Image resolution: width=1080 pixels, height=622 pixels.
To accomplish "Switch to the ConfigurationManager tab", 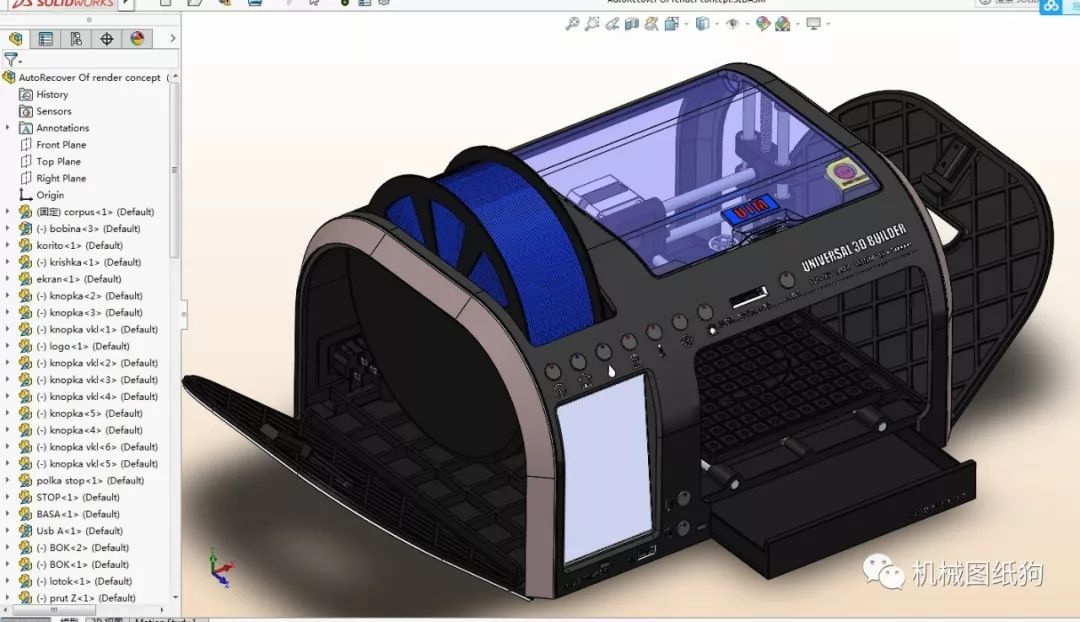I will tap(76, 39).
